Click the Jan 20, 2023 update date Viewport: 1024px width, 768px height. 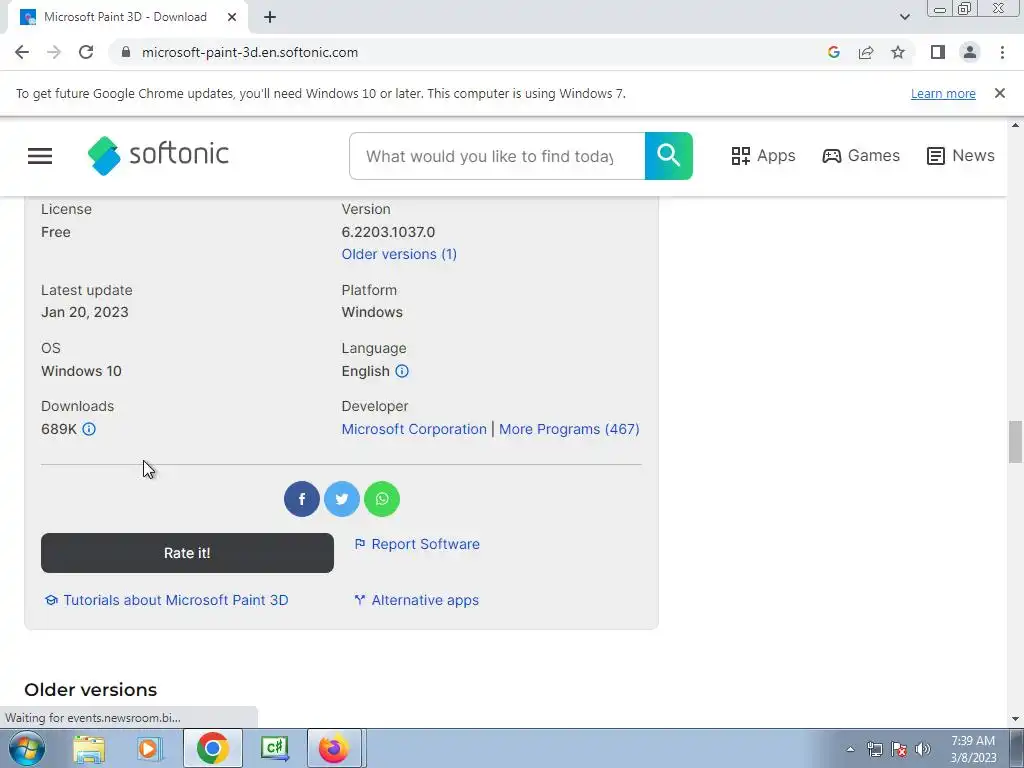point(85,312)
